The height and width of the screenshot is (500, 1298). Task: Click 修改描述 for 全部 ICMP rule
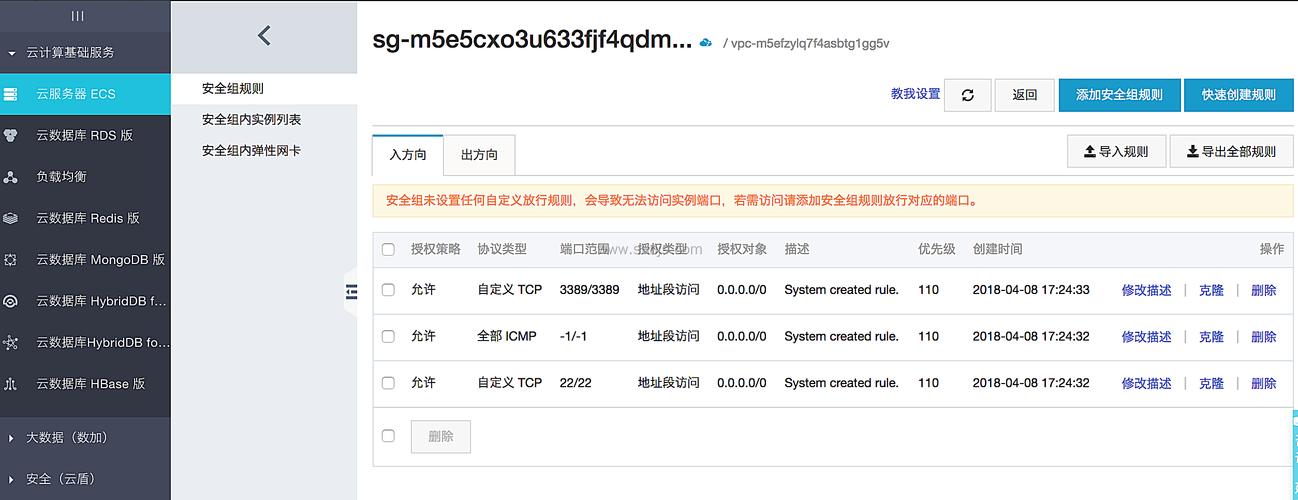1146,337
